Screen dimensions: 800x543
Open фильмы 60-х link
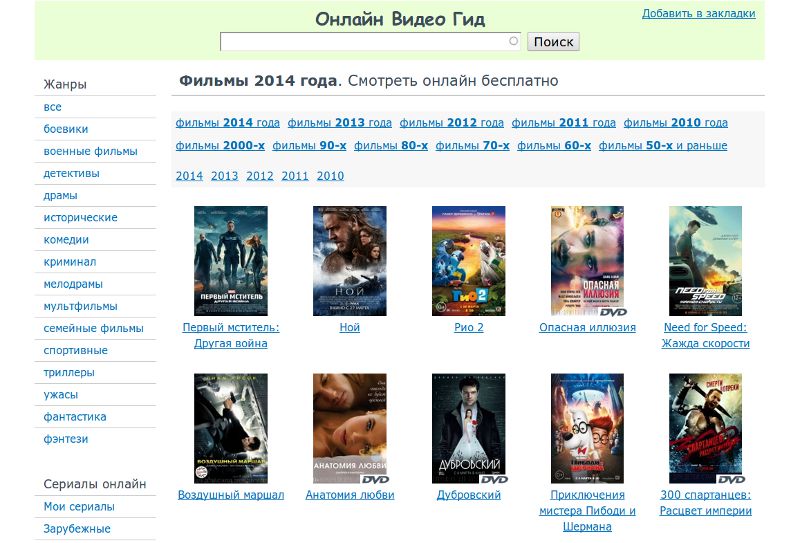pyautogui.click(x=554, y=145)
